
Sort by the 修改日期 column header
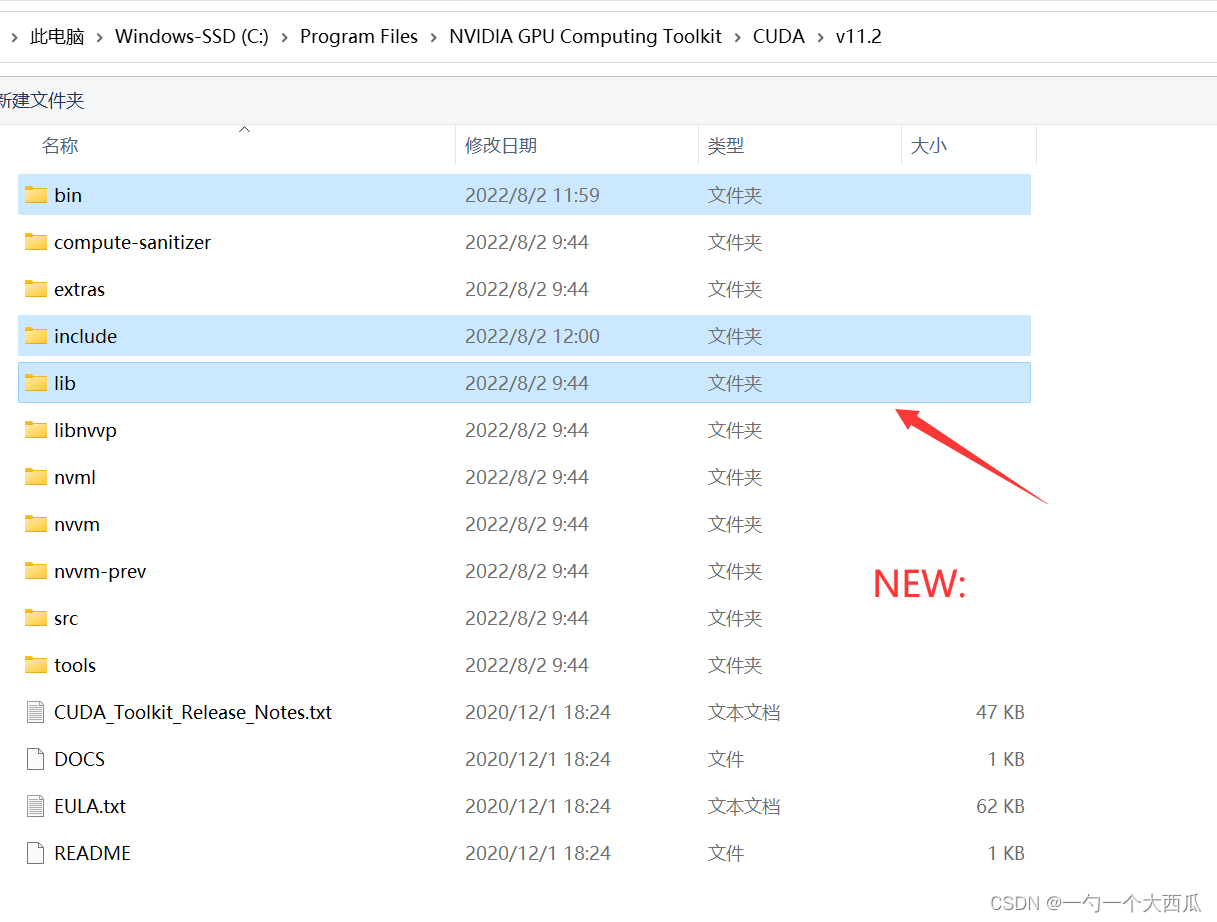[501, 146]
